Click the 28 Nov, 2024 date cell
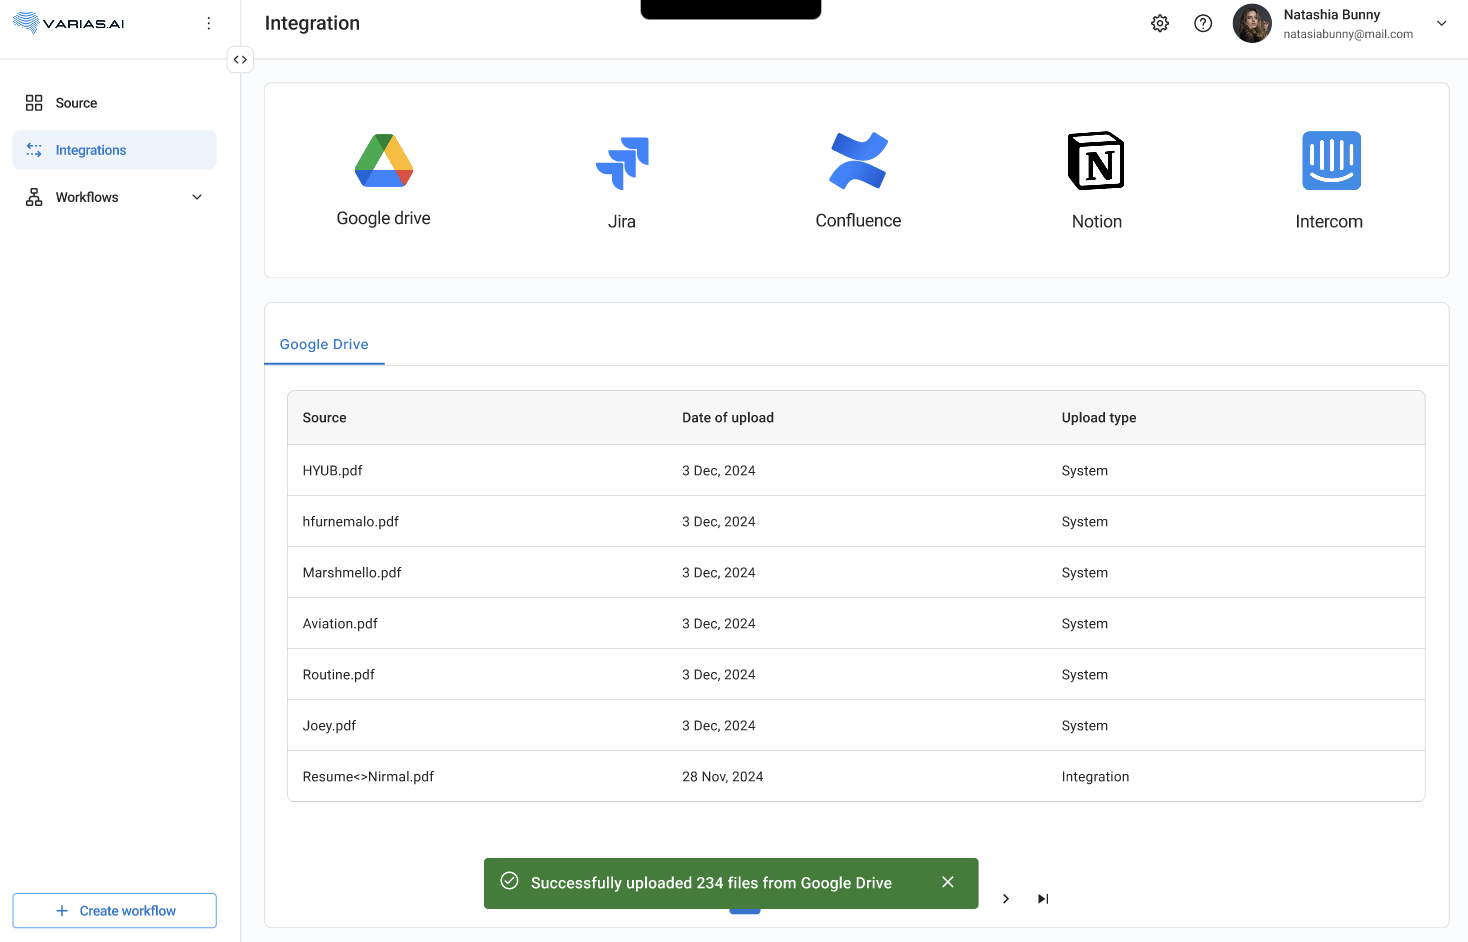The image size is (1468, 942). (722, 777)
